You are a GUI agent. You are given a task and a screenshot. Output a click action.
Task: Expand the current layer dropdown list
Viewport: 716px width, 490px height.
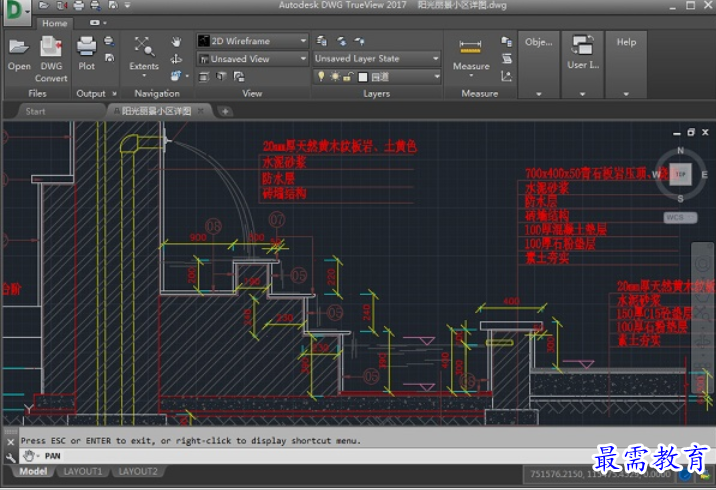coord(437,77)
